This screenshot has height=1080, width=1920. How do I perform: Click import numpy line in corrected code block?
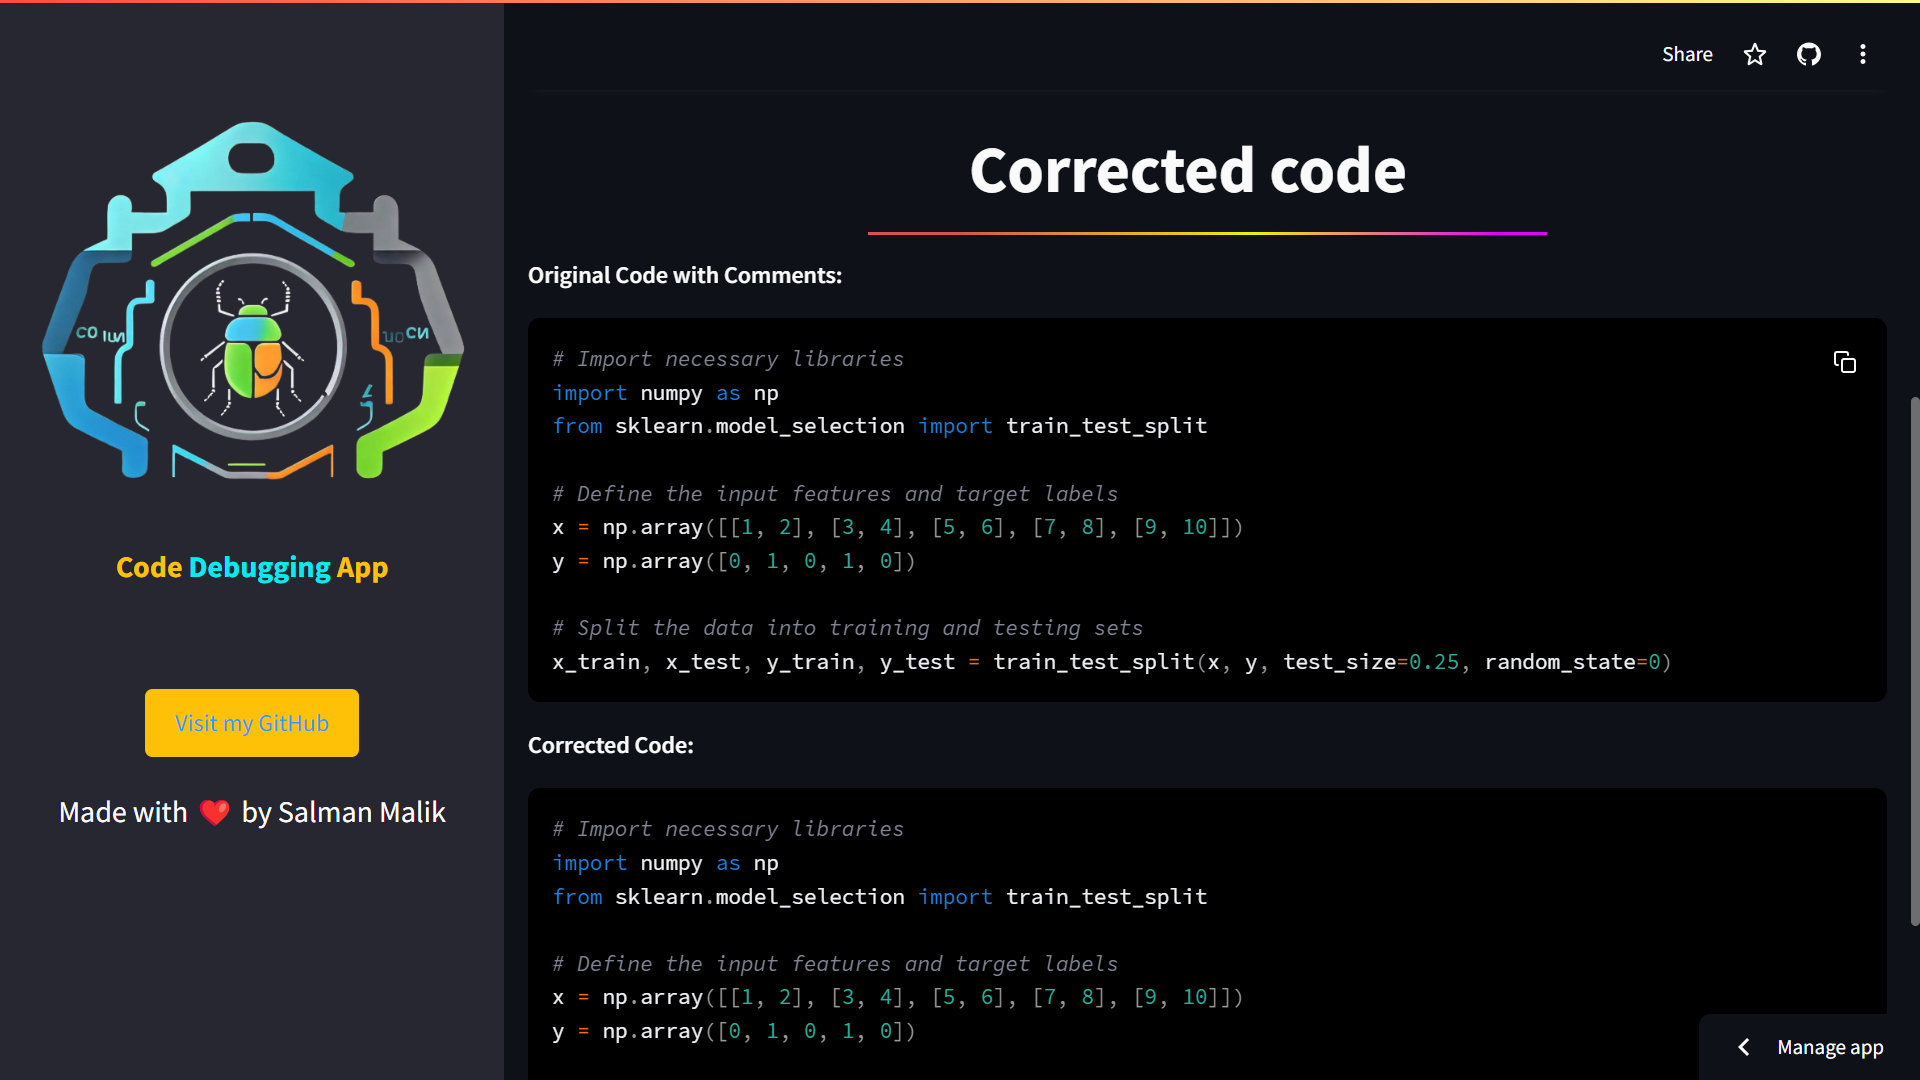point(665,863)
